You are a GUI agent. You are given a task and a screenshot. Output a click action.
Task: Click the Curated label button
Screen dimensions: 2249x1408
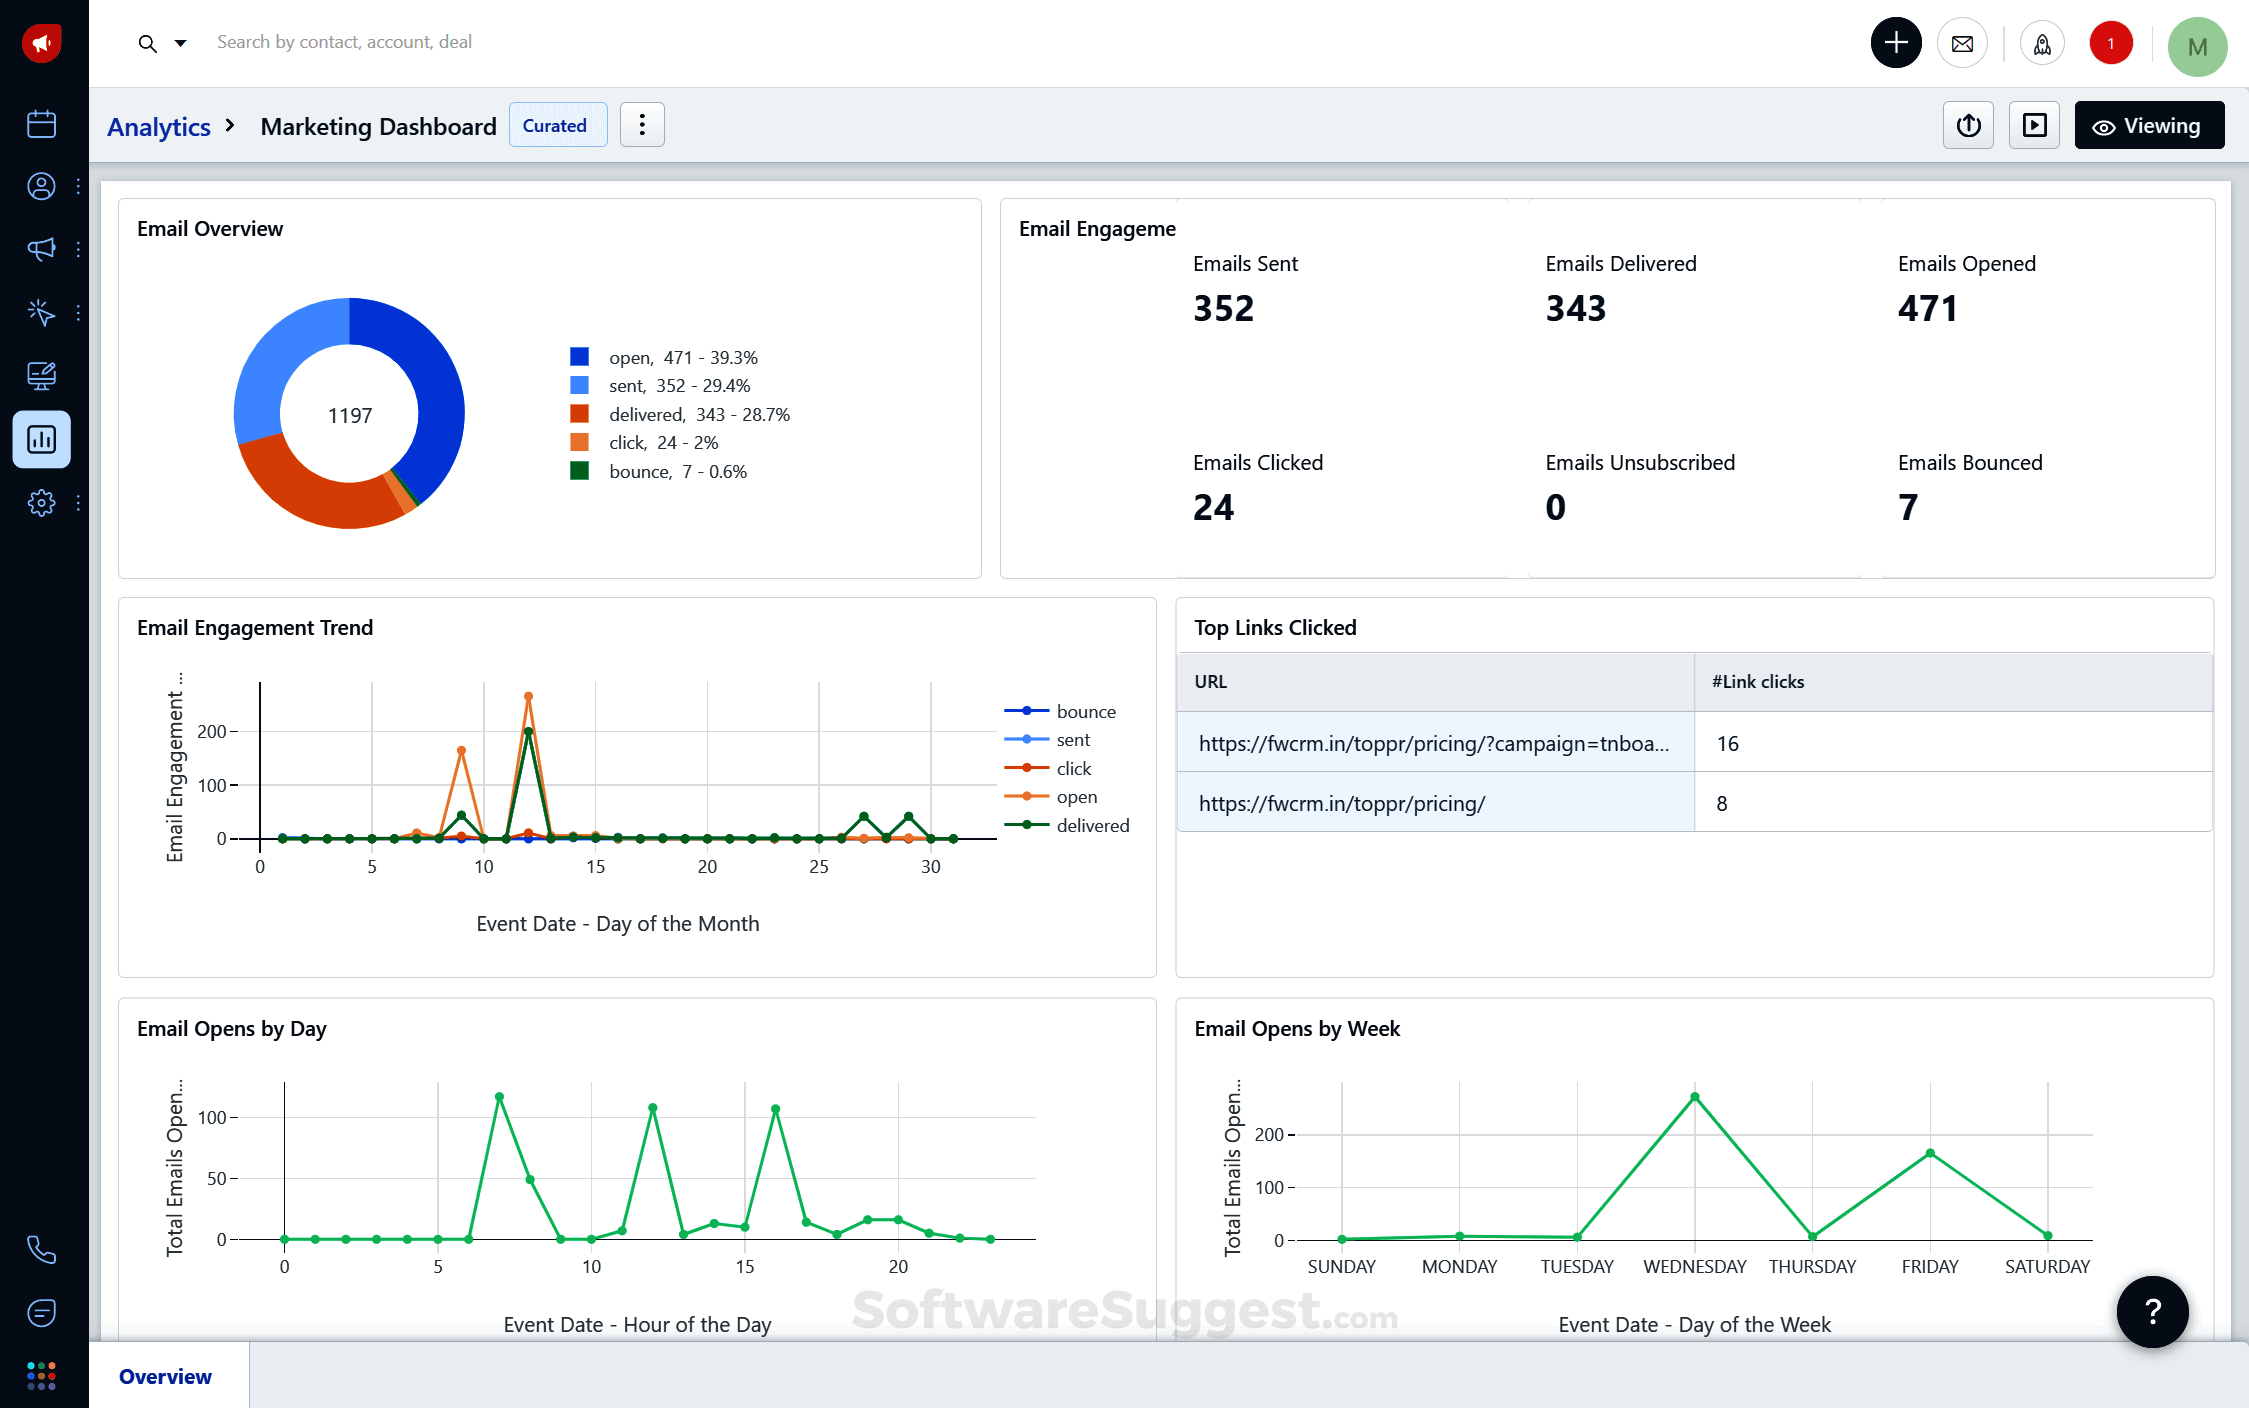[556, 126]
